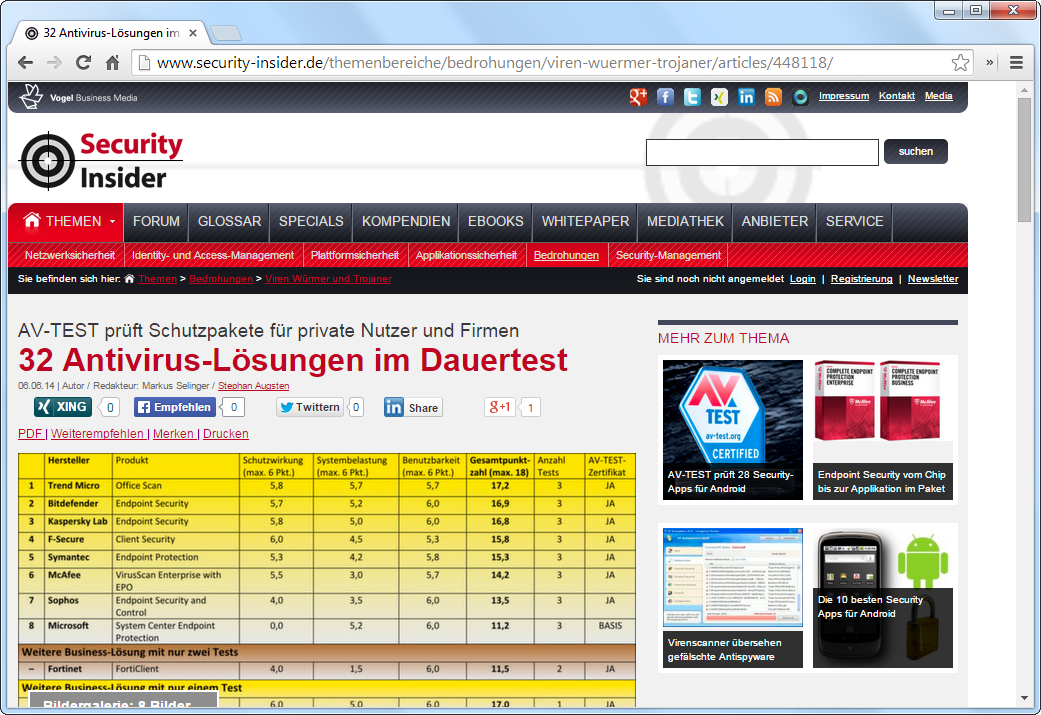Show hidden extensions with the chevron
The image size is (1041, 715).
990,63
